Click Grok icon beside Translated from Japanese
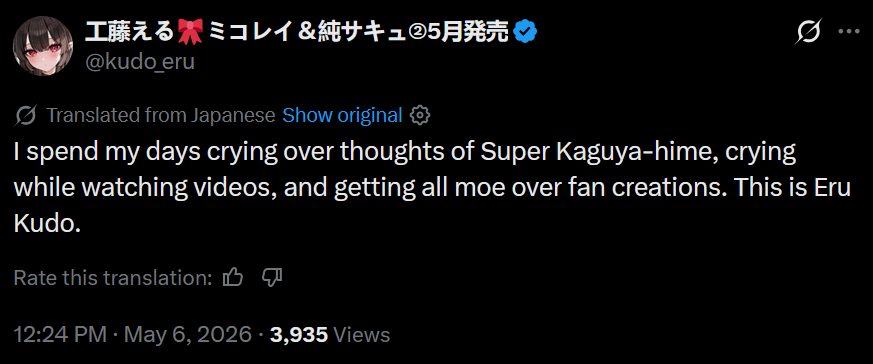This screenshot has height=364, width=873. coord(26,116)
